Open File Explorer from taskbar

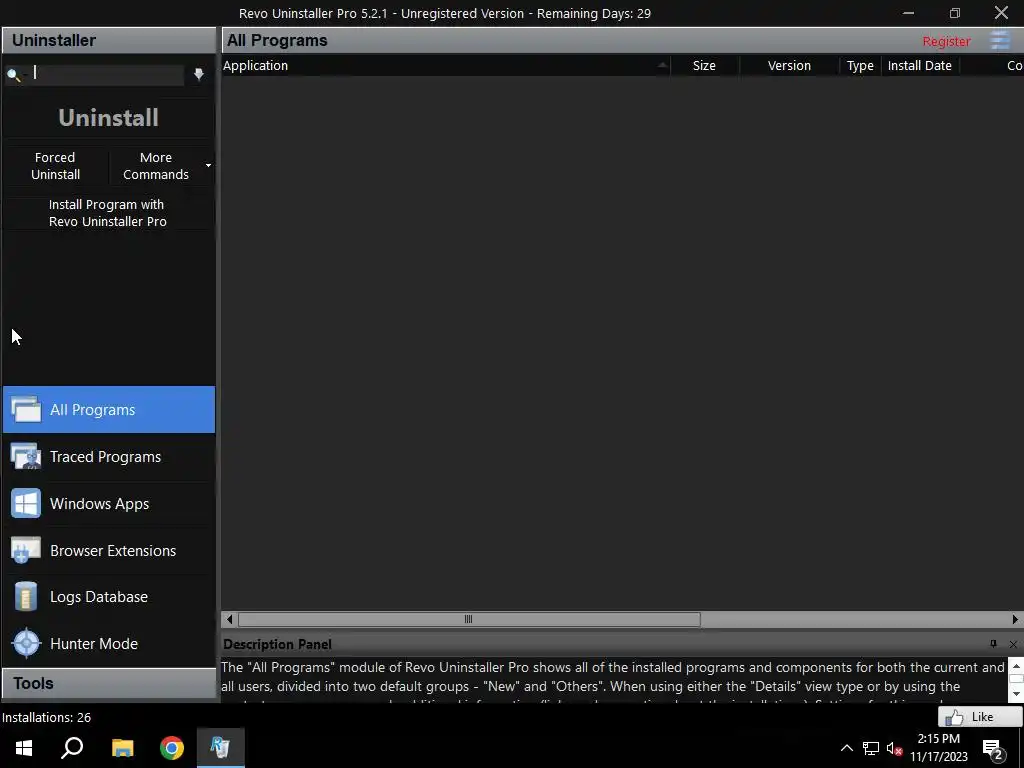pyautogui.click(x=122, y=748)
